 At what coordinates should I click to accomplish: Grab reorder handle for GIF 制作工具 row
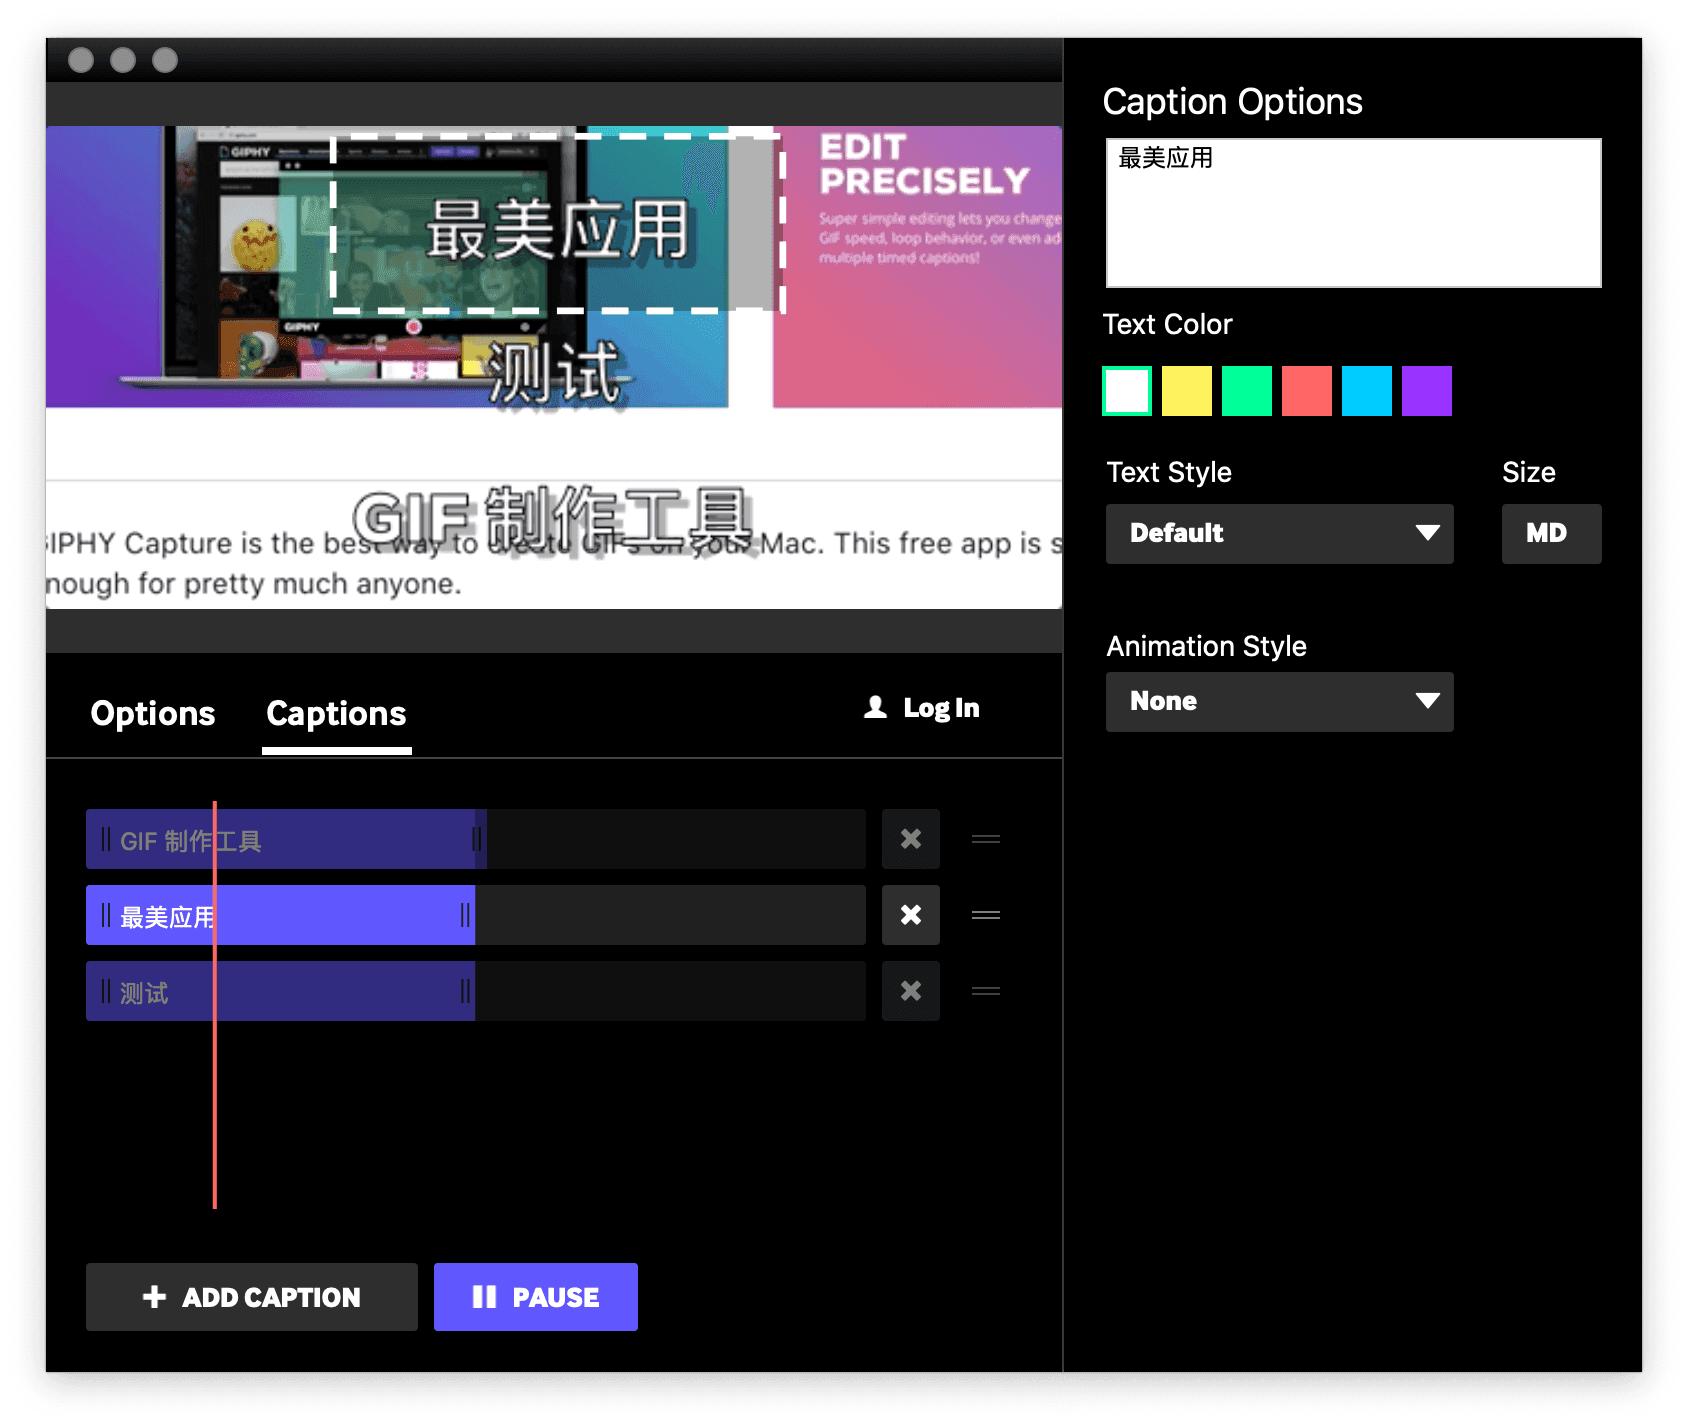click(985, 839)
